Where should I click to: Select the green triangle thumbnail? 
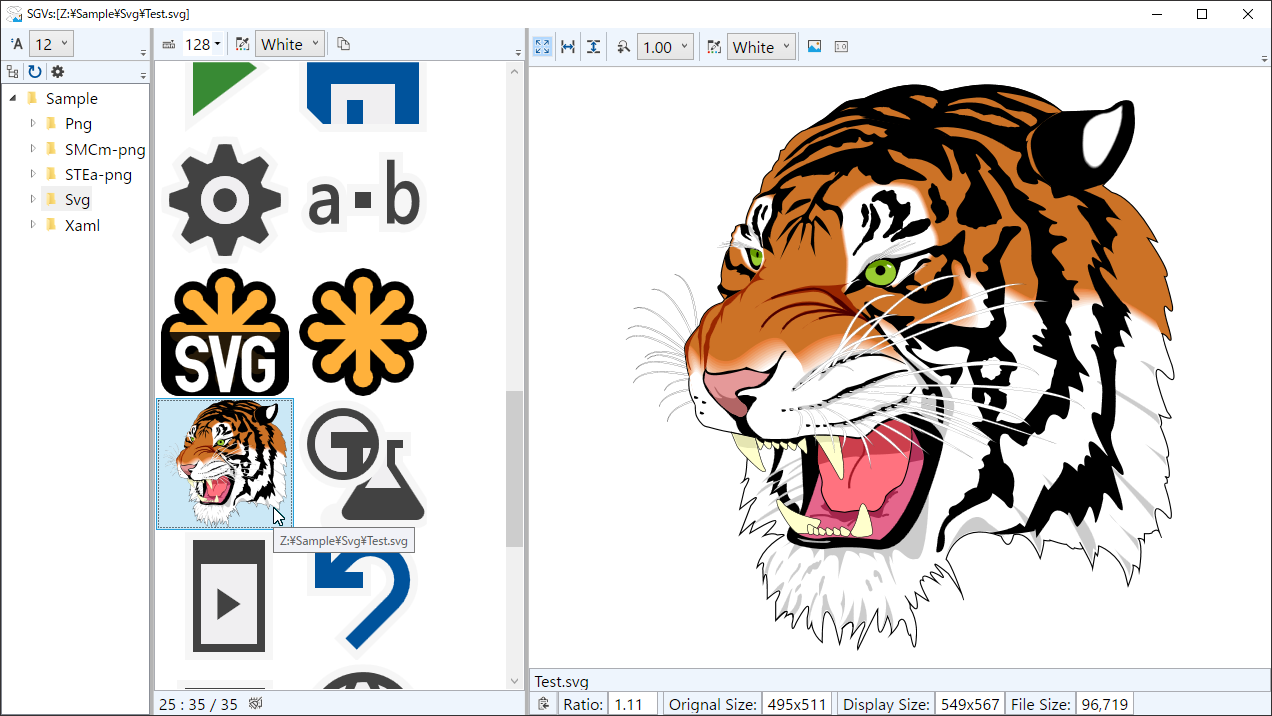tap(224, 96)
